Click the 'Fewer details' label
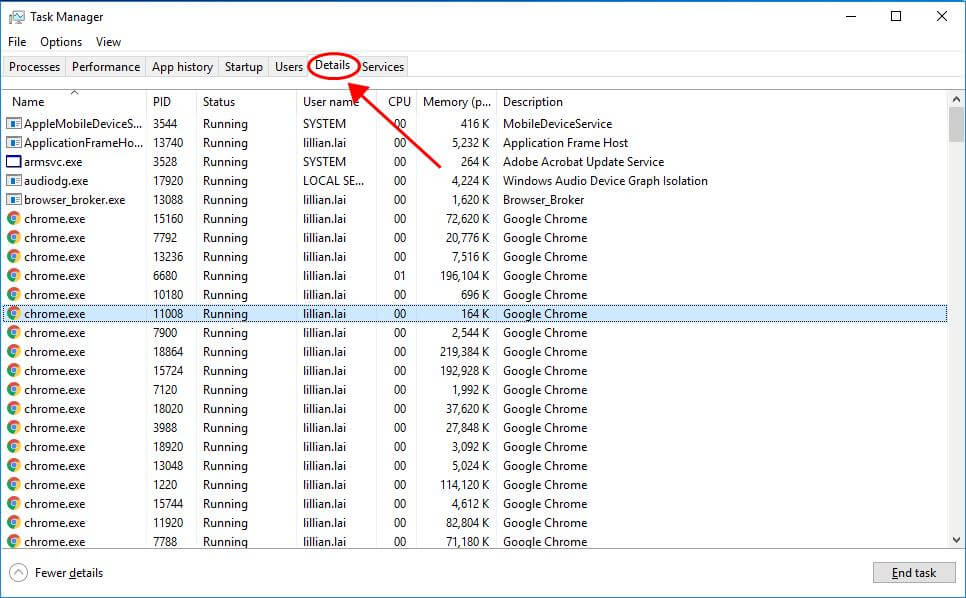This screenshot has height=598, width=966. (x=69, y=573)
